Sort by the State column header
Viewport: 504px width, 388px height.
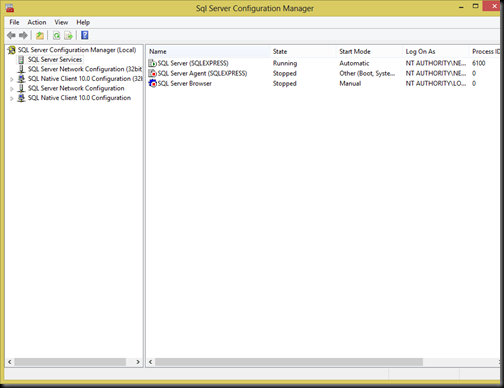coord(303,51)
